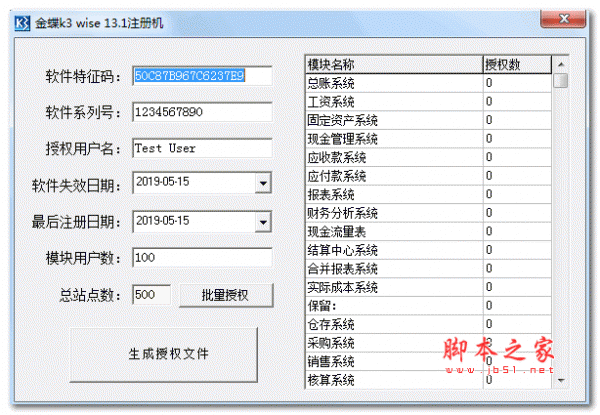Click the 生成授权文件 button
600x415 pixels.
coord(164,355)
